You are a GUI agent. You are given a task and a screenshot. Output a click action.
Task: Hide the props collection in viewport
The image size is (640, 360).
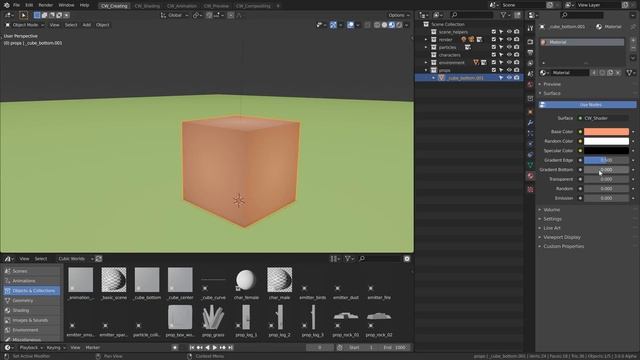point(509,70)
